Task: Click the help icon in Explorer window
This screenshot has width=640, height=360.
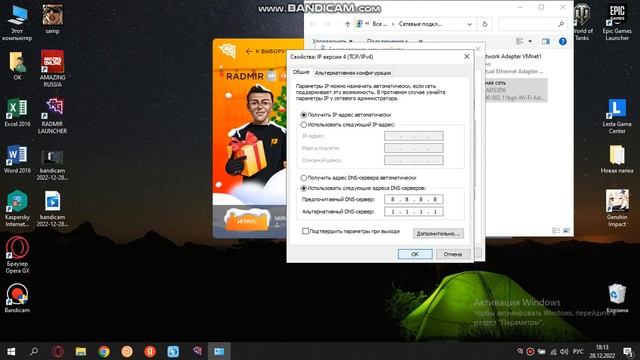Action: (562, 41)
